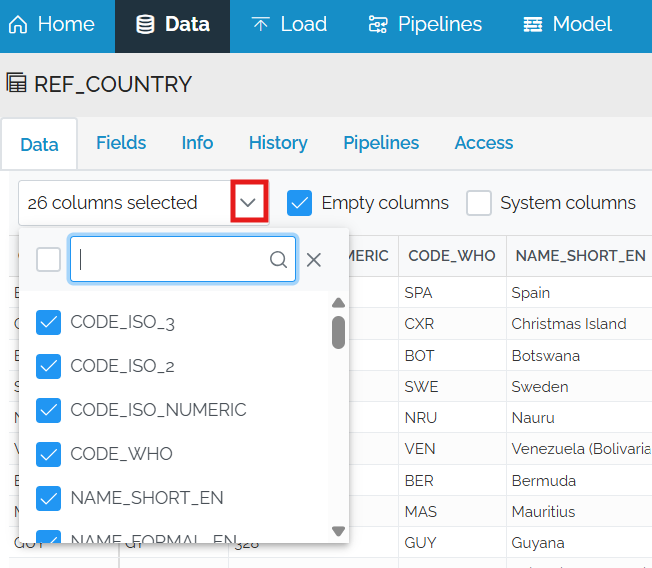Open the Load navigation item
The height and width of the screenshot is (568, 652).
(289, 25)
